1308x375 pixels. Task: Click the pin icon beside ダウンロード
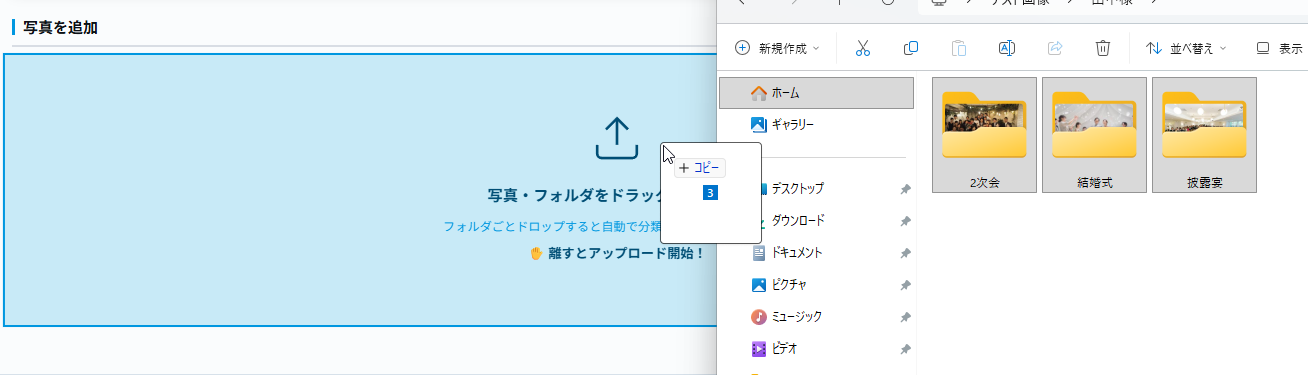pyautogui.click(x=905, y=221)
